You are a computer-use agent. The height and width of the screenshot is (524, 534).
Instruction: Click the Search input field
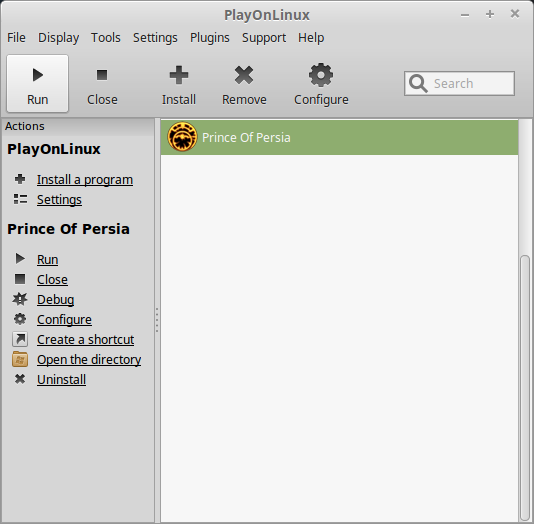pos(459,83)
